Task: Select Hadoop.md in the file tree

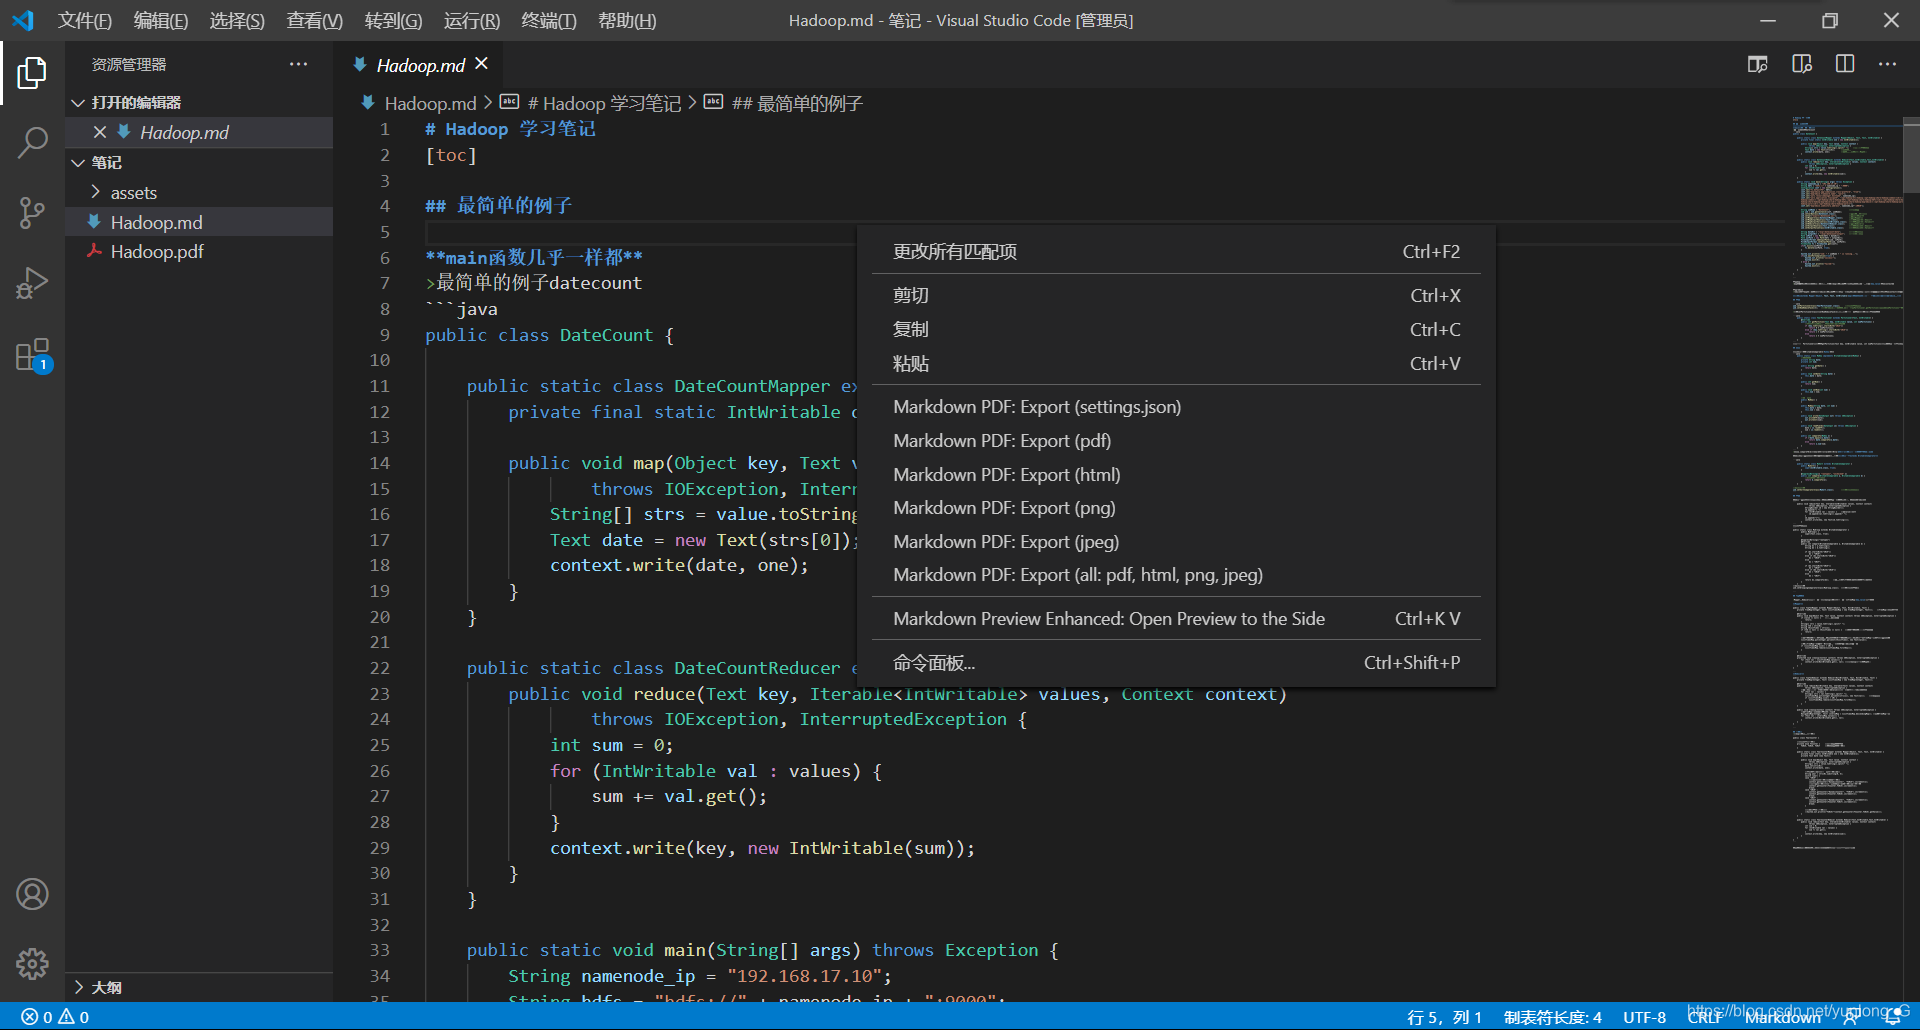Action: coord(200,222)
